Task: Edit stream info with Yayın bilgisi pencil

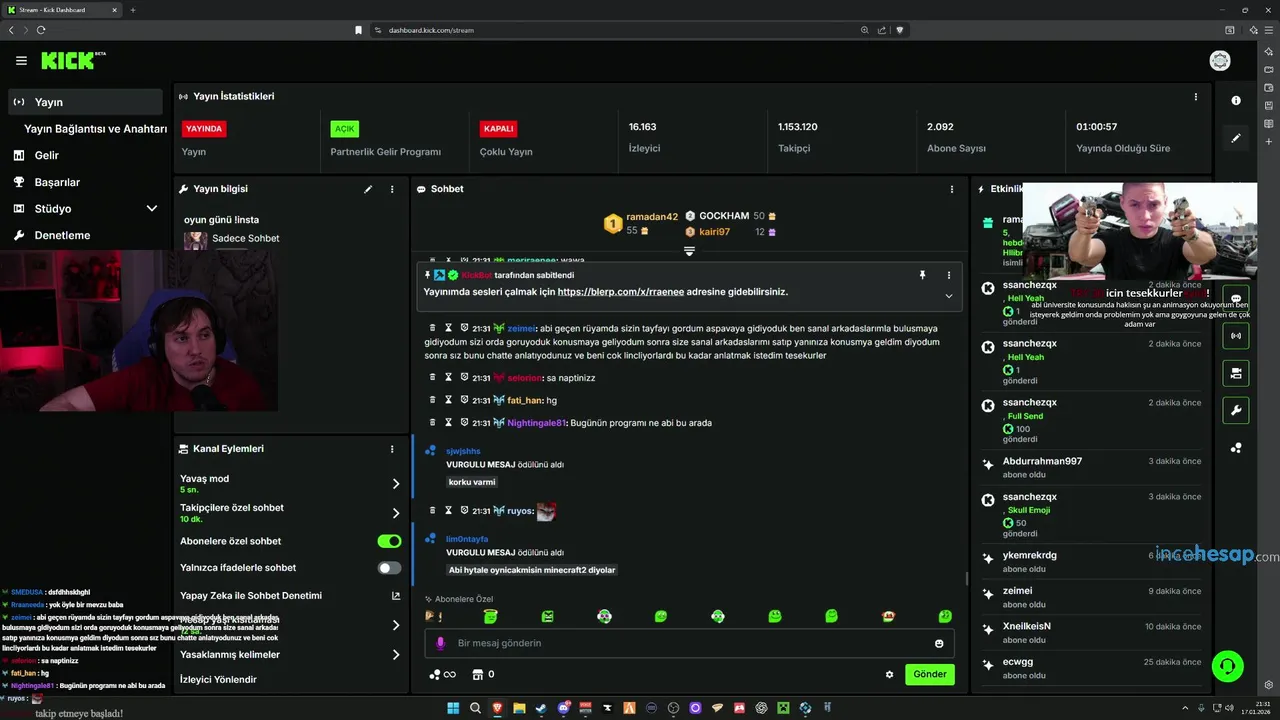Action: (x=368, y=189)
